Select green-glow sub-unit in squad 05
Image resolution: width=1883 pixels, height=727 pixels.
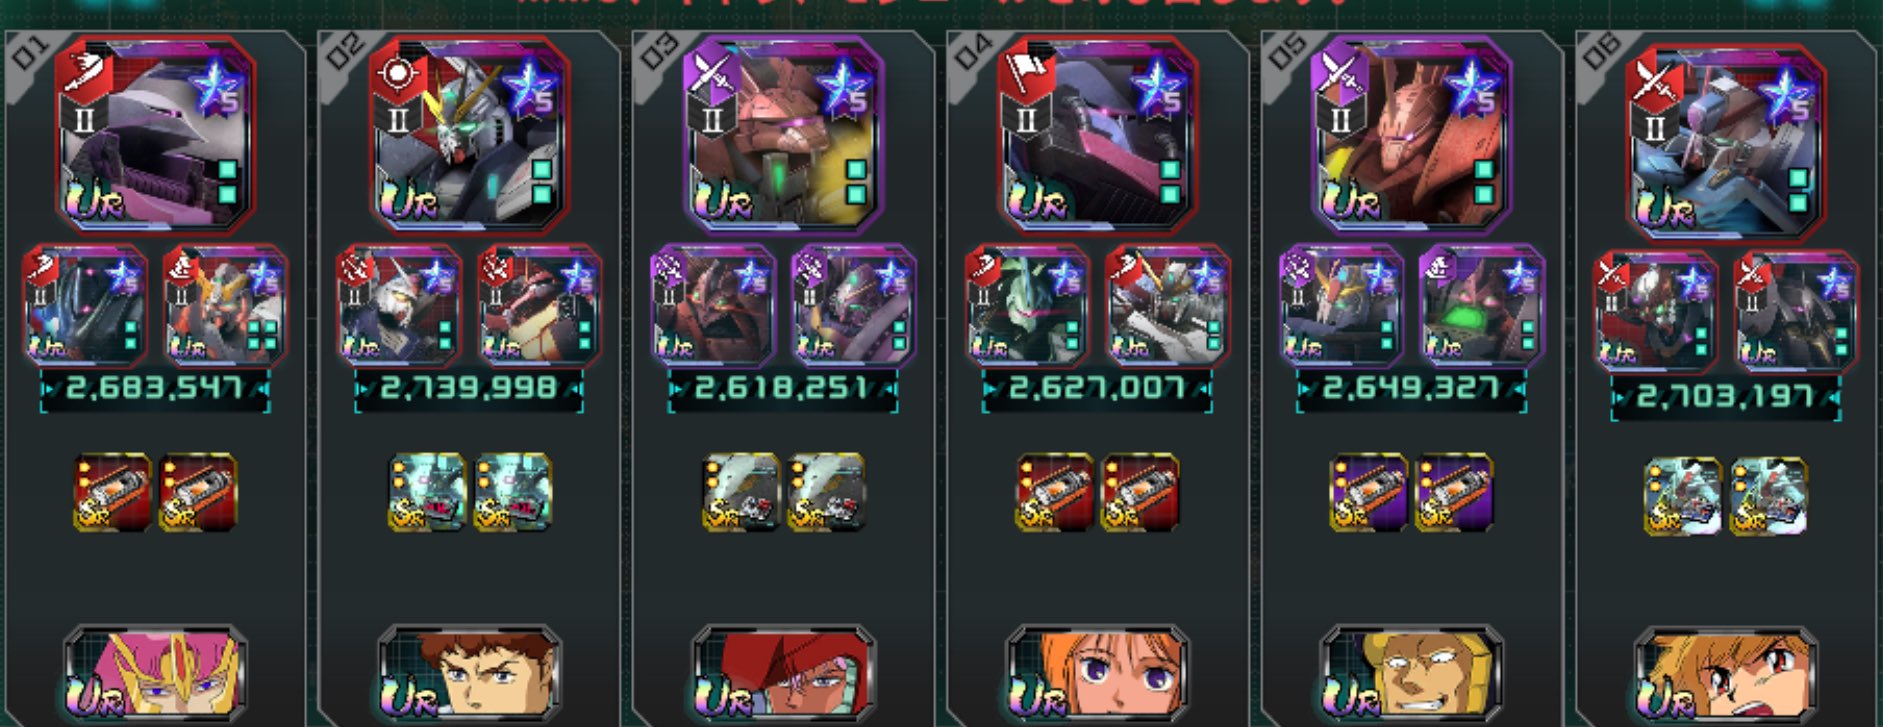(x=1481, y=305)
